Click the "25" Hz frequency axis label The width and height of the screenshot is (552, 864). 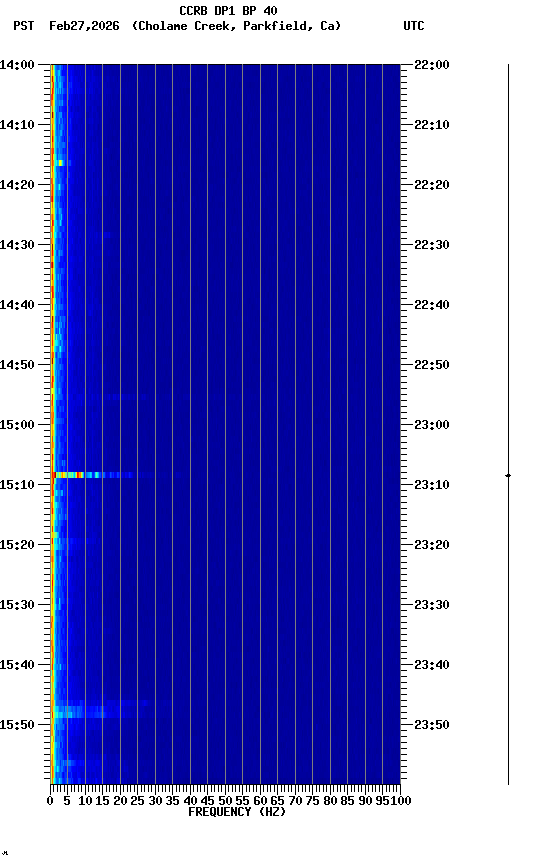tap(138, 801)
